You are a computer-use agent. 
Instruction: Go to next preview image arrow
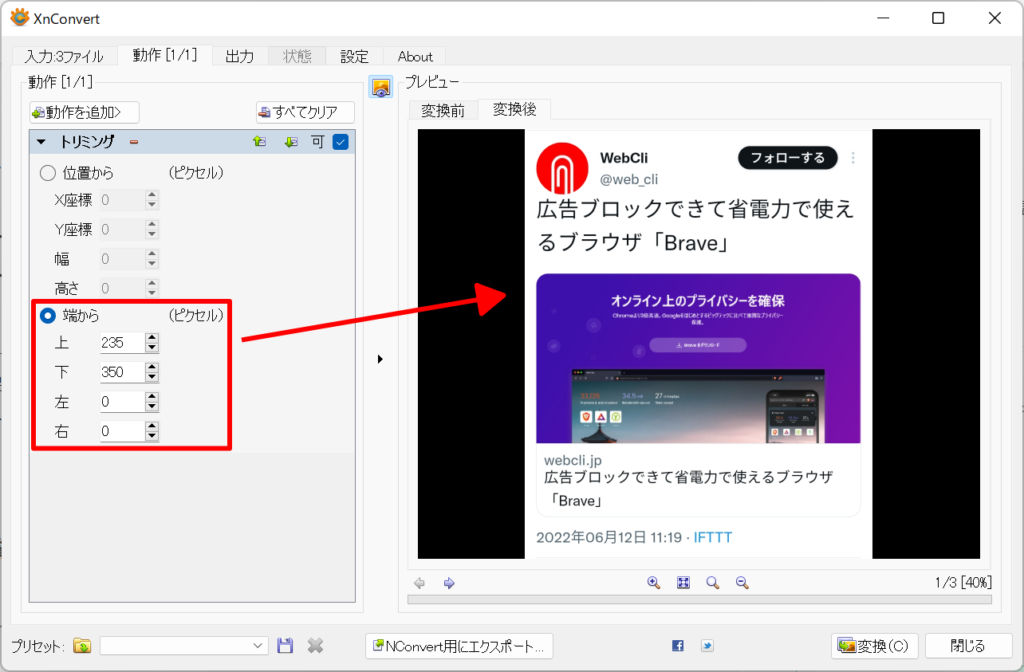(x=448, y=583)
